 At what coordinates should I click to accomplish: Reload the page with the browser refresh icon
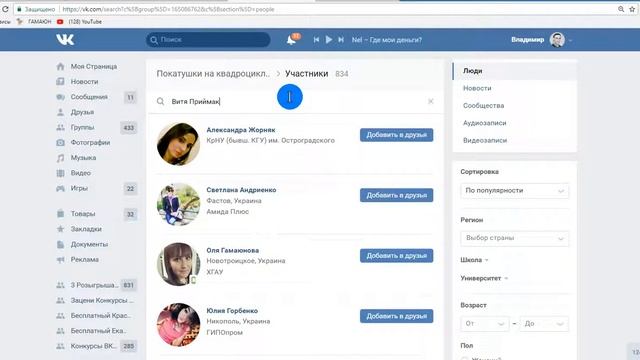5,9
